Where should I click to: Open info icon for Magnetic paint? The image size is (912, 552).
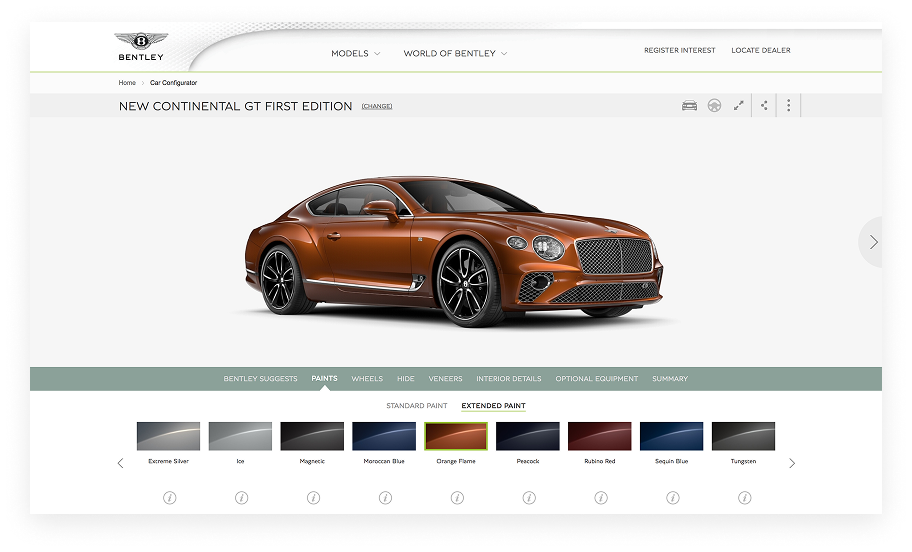(314, 498)
